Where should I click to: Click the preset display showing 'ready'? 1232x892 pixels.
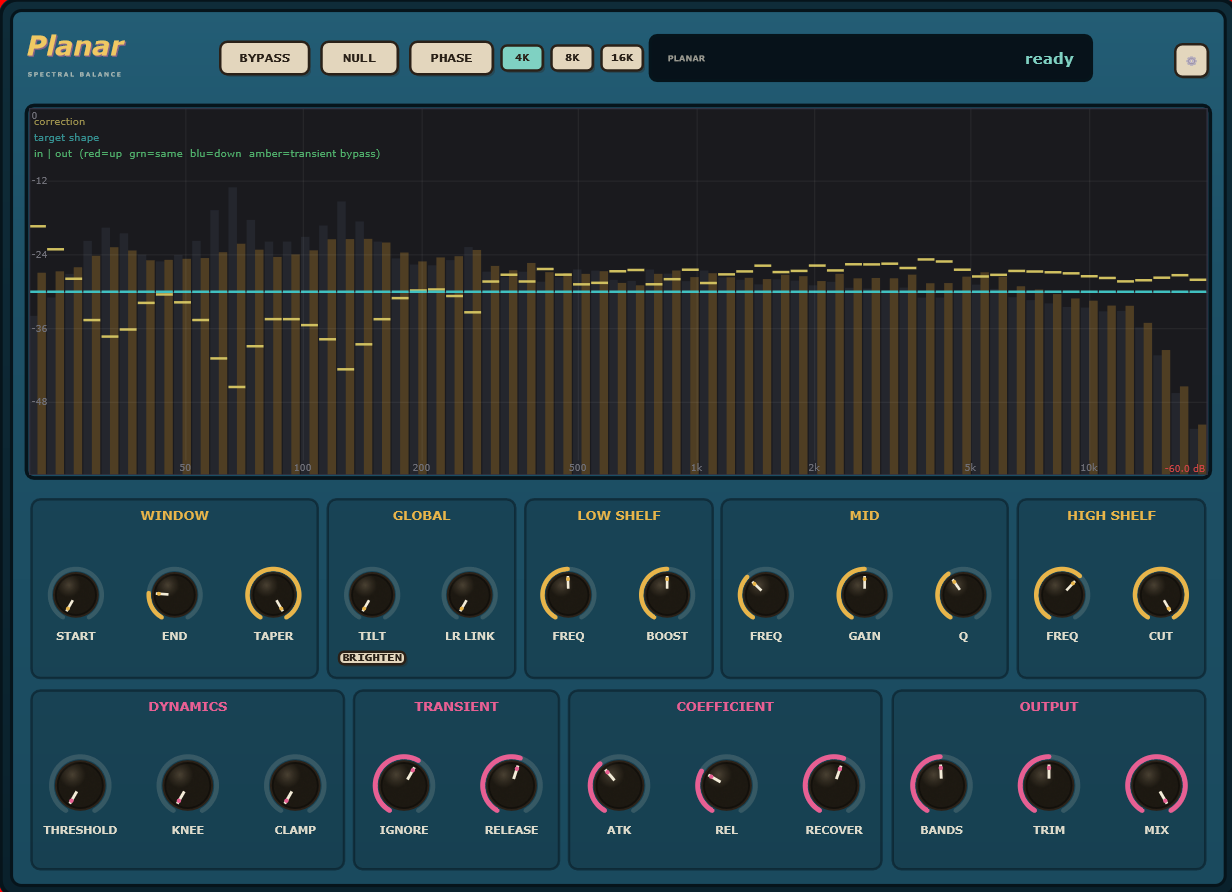[870, 58]
